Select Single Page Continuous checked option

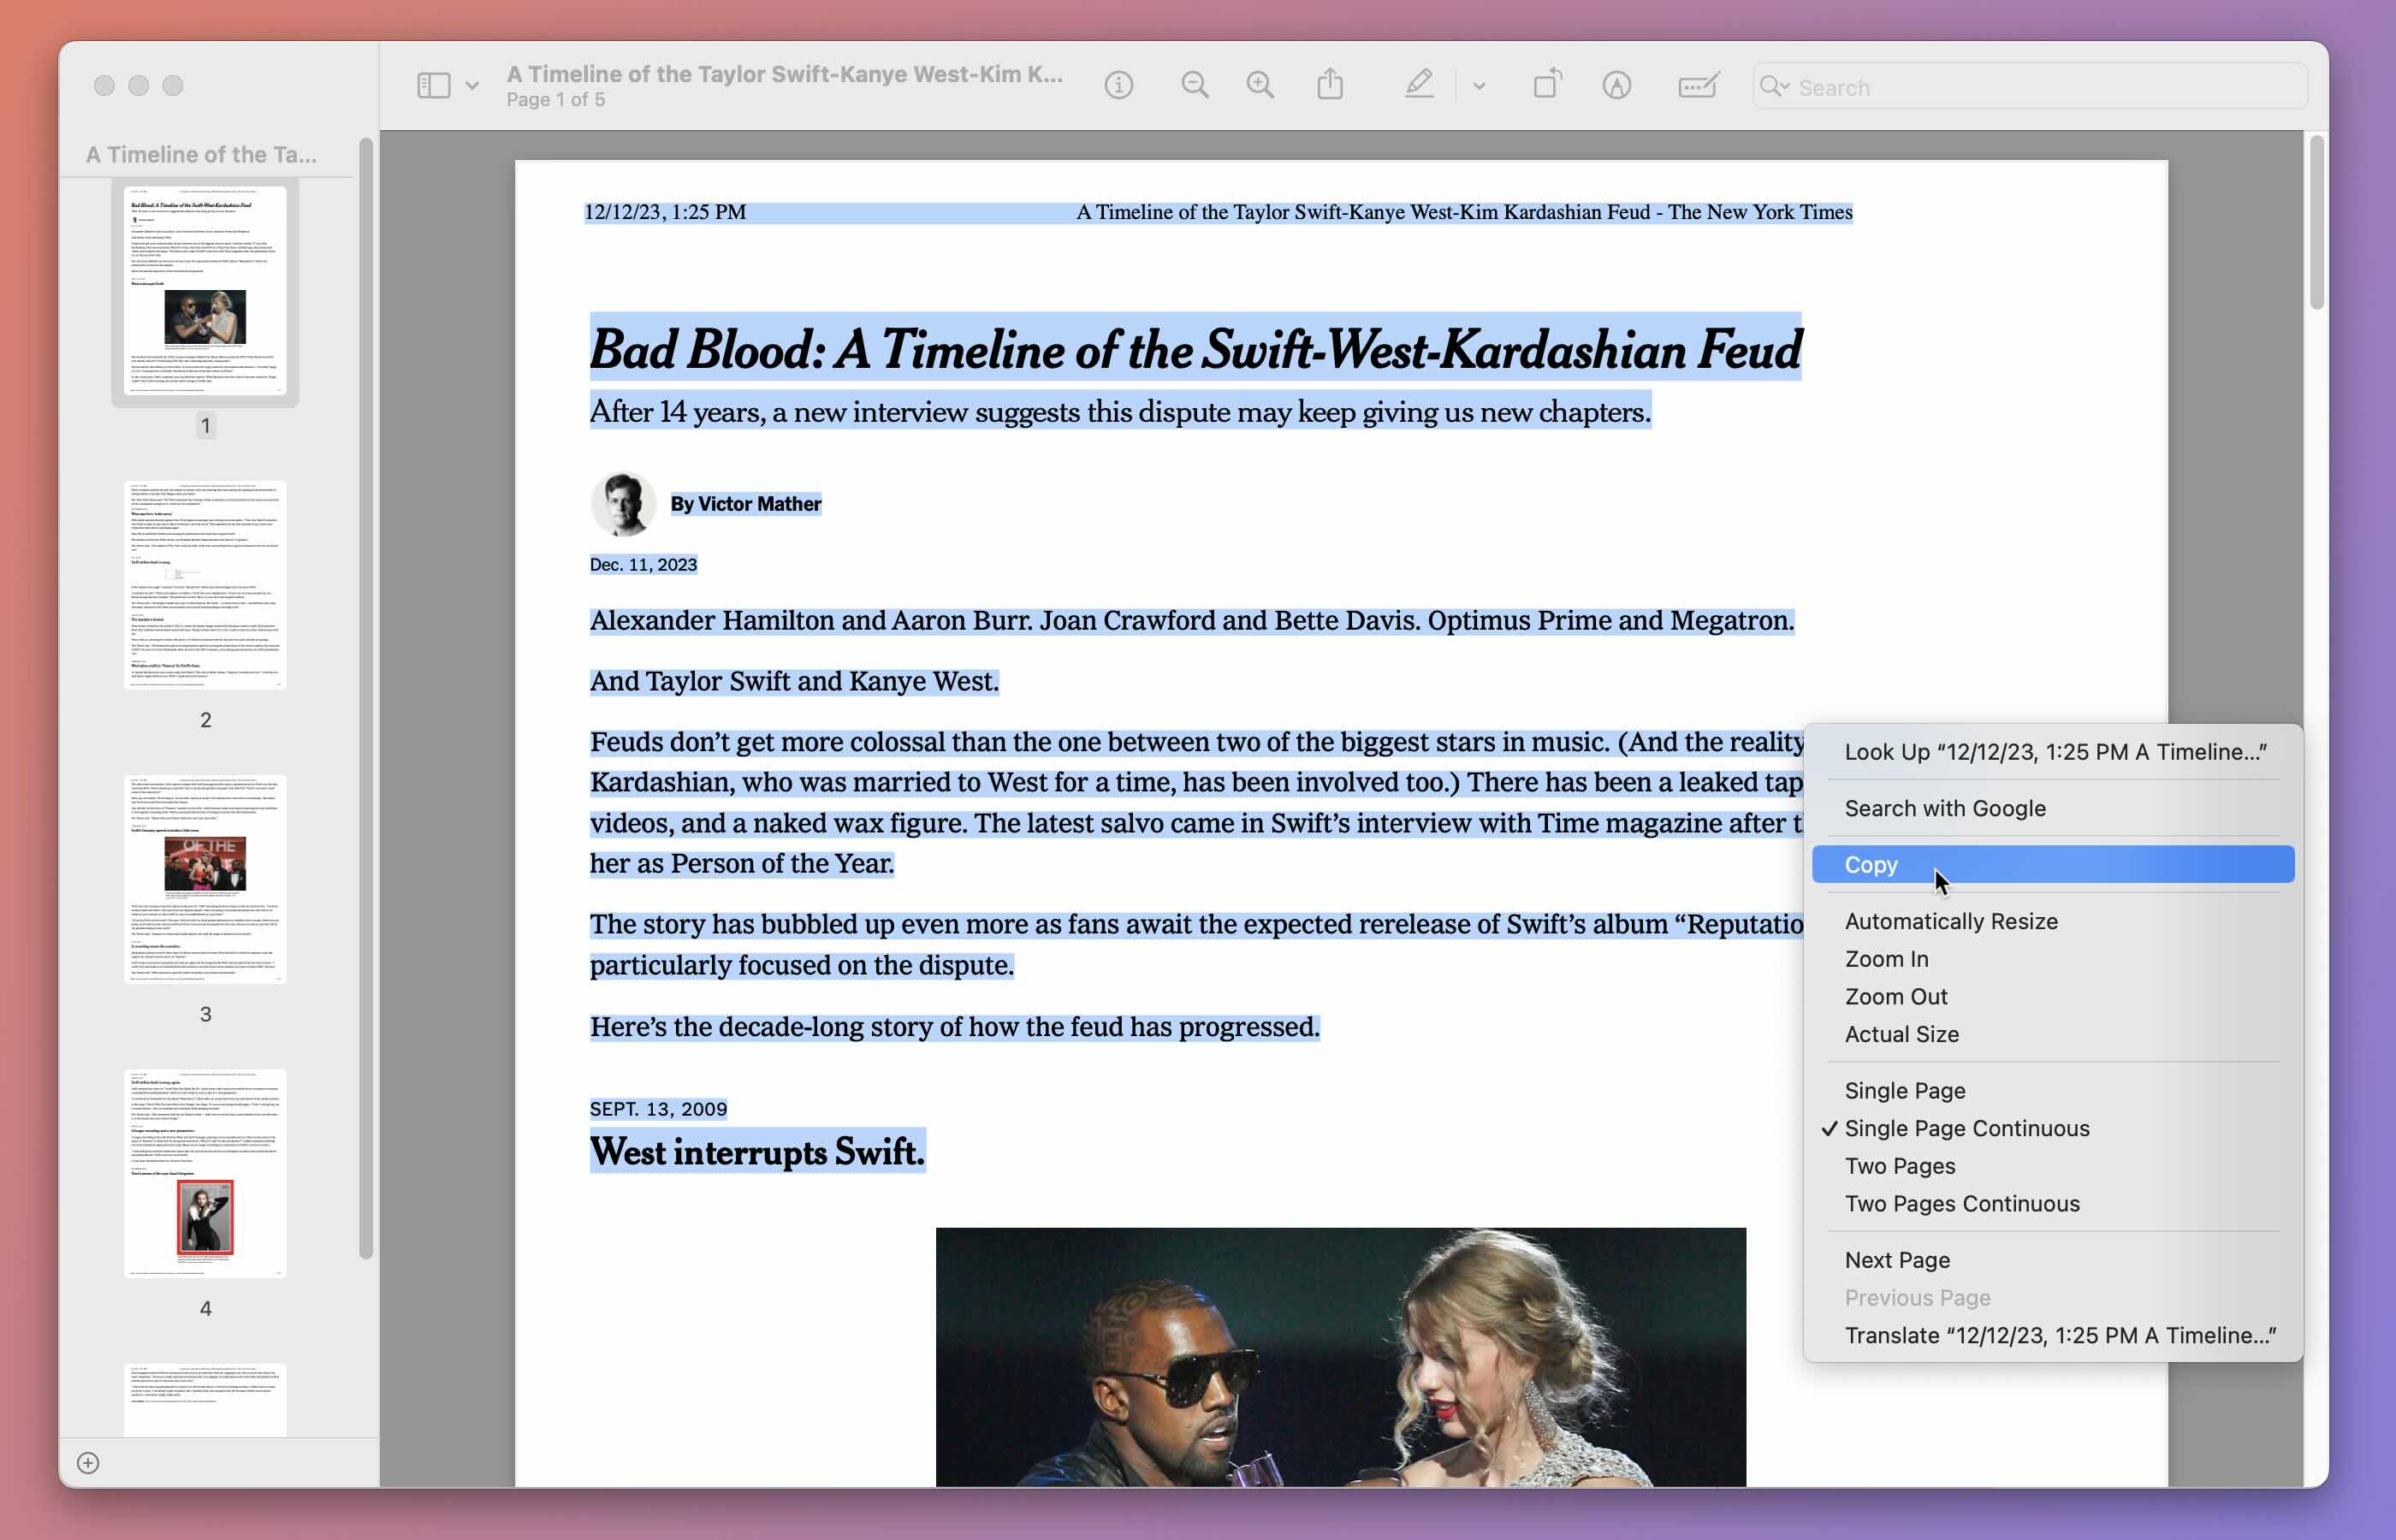click(1966, 1128)
